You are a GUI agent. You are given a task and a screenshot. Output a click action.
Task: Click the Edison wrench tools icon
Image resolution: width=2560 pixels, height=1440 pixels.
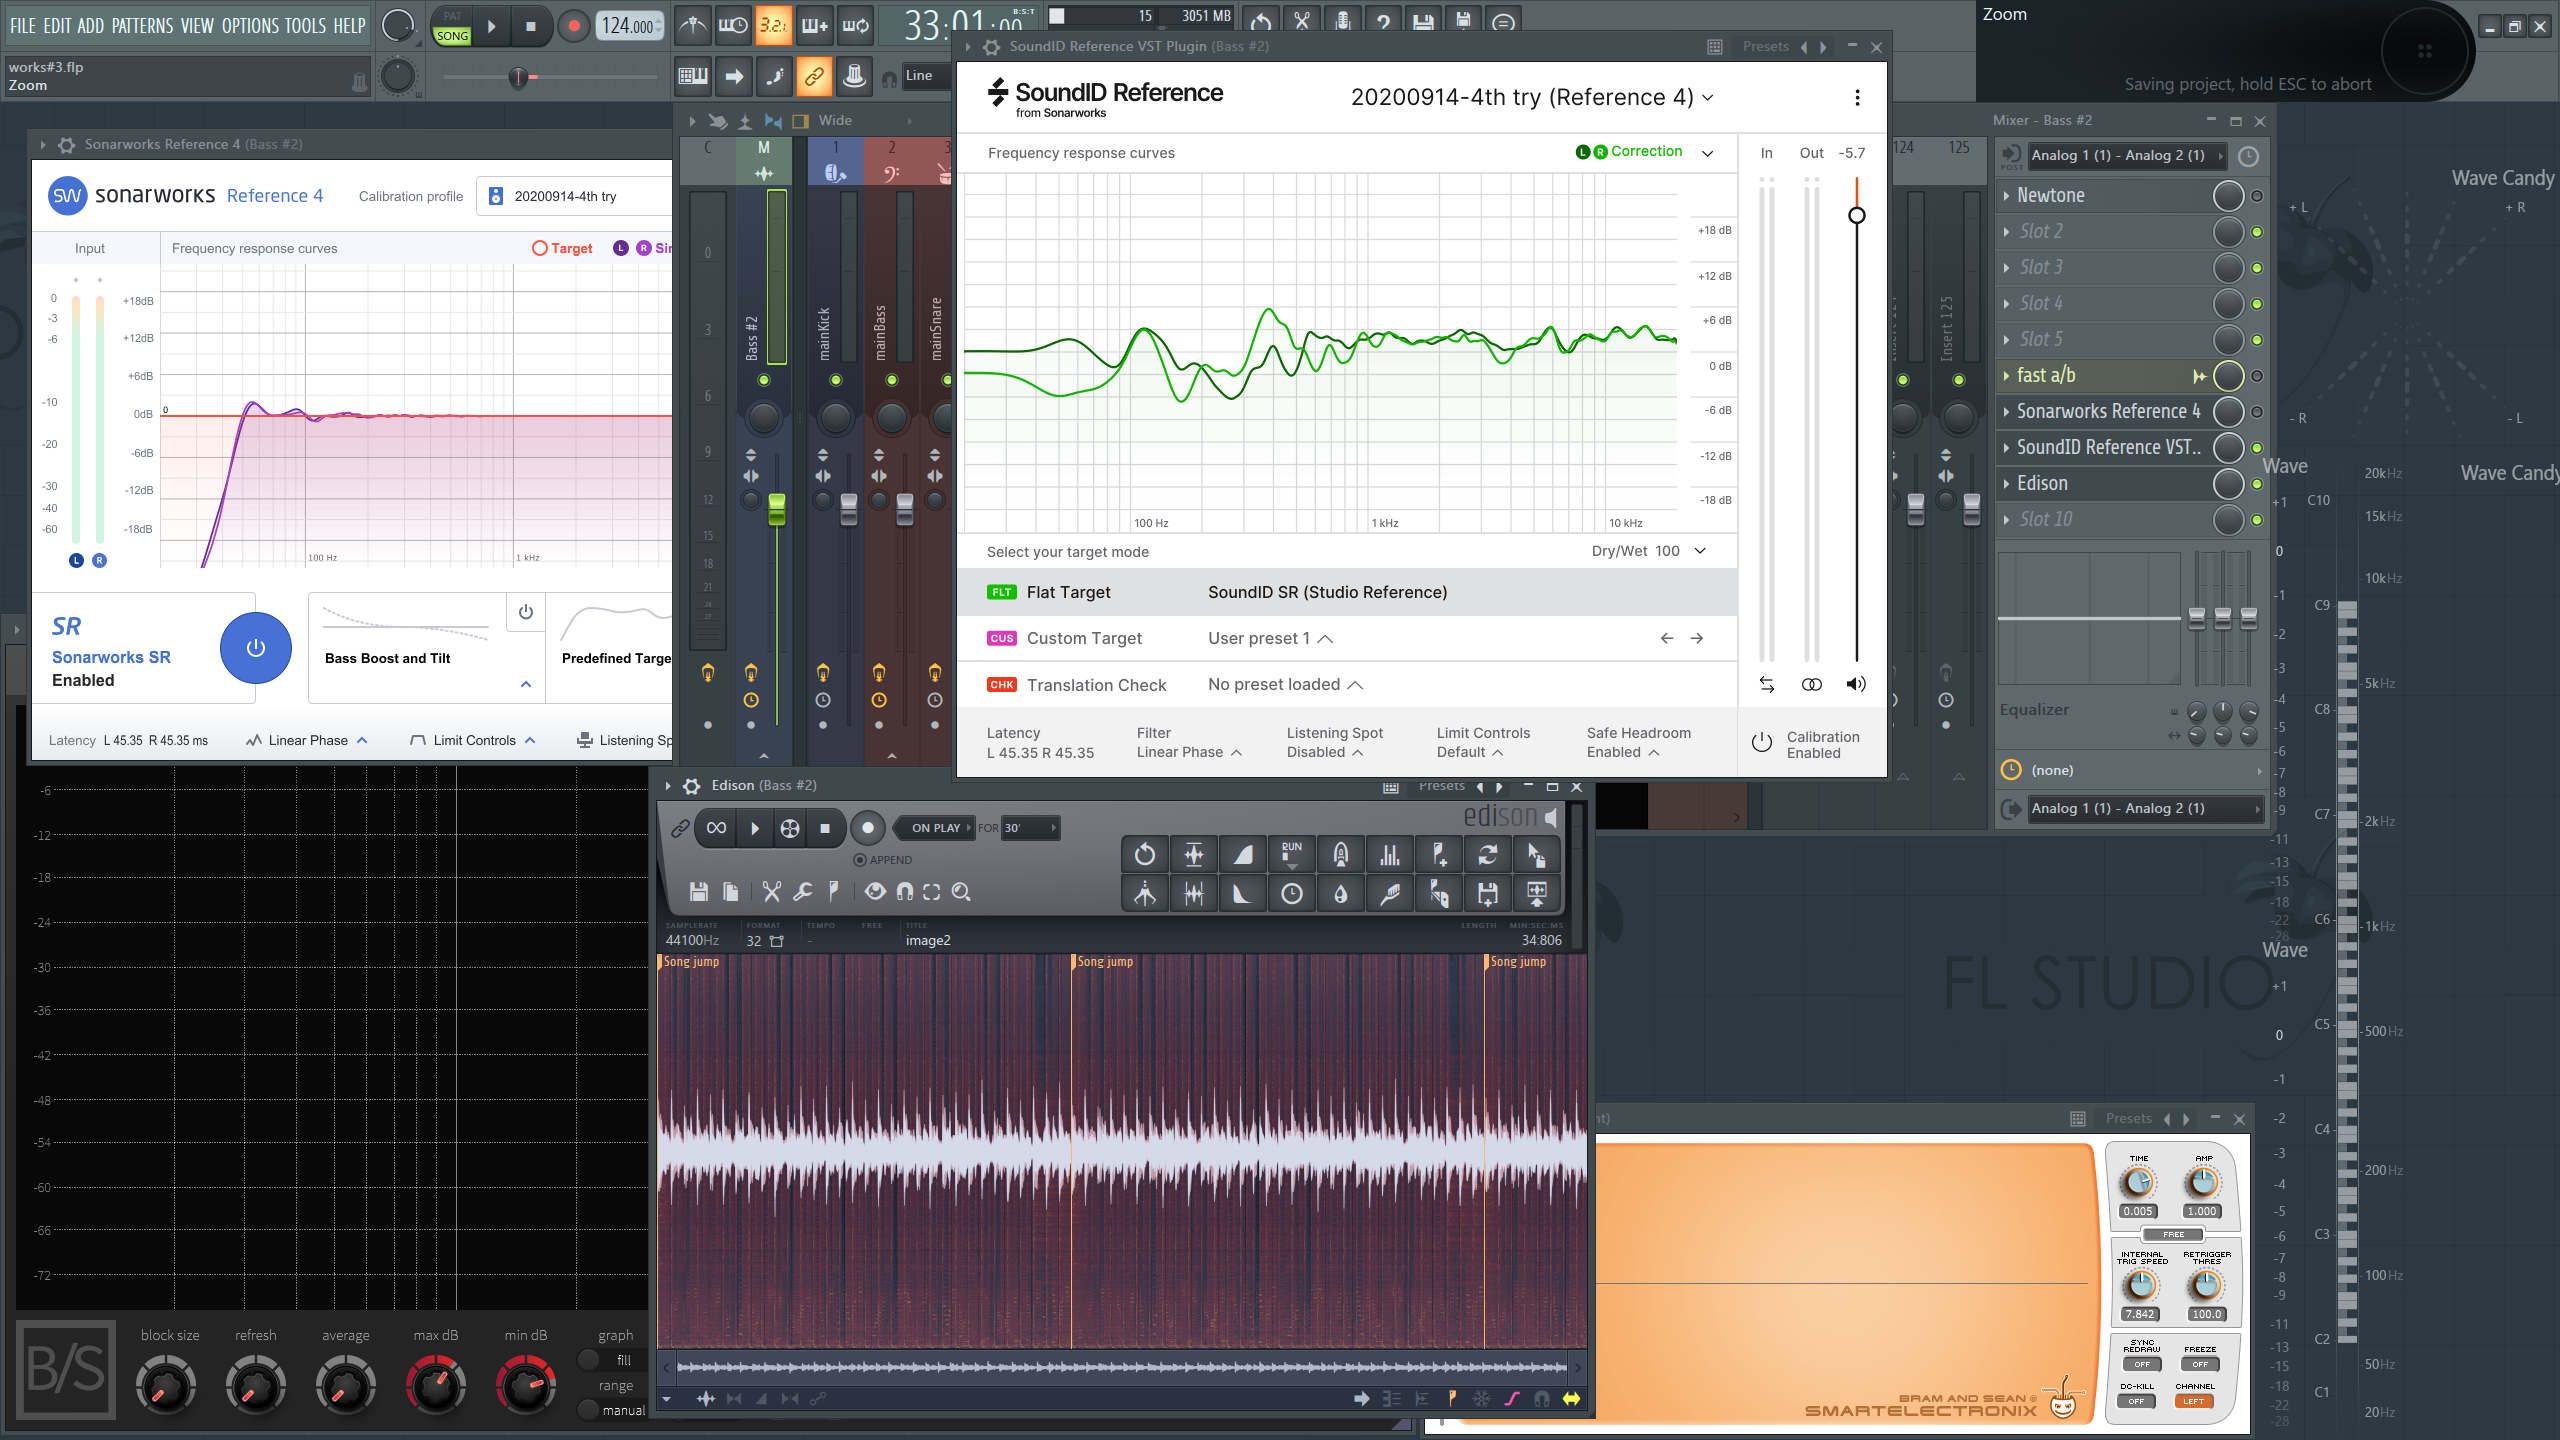[x=802, y=891]
